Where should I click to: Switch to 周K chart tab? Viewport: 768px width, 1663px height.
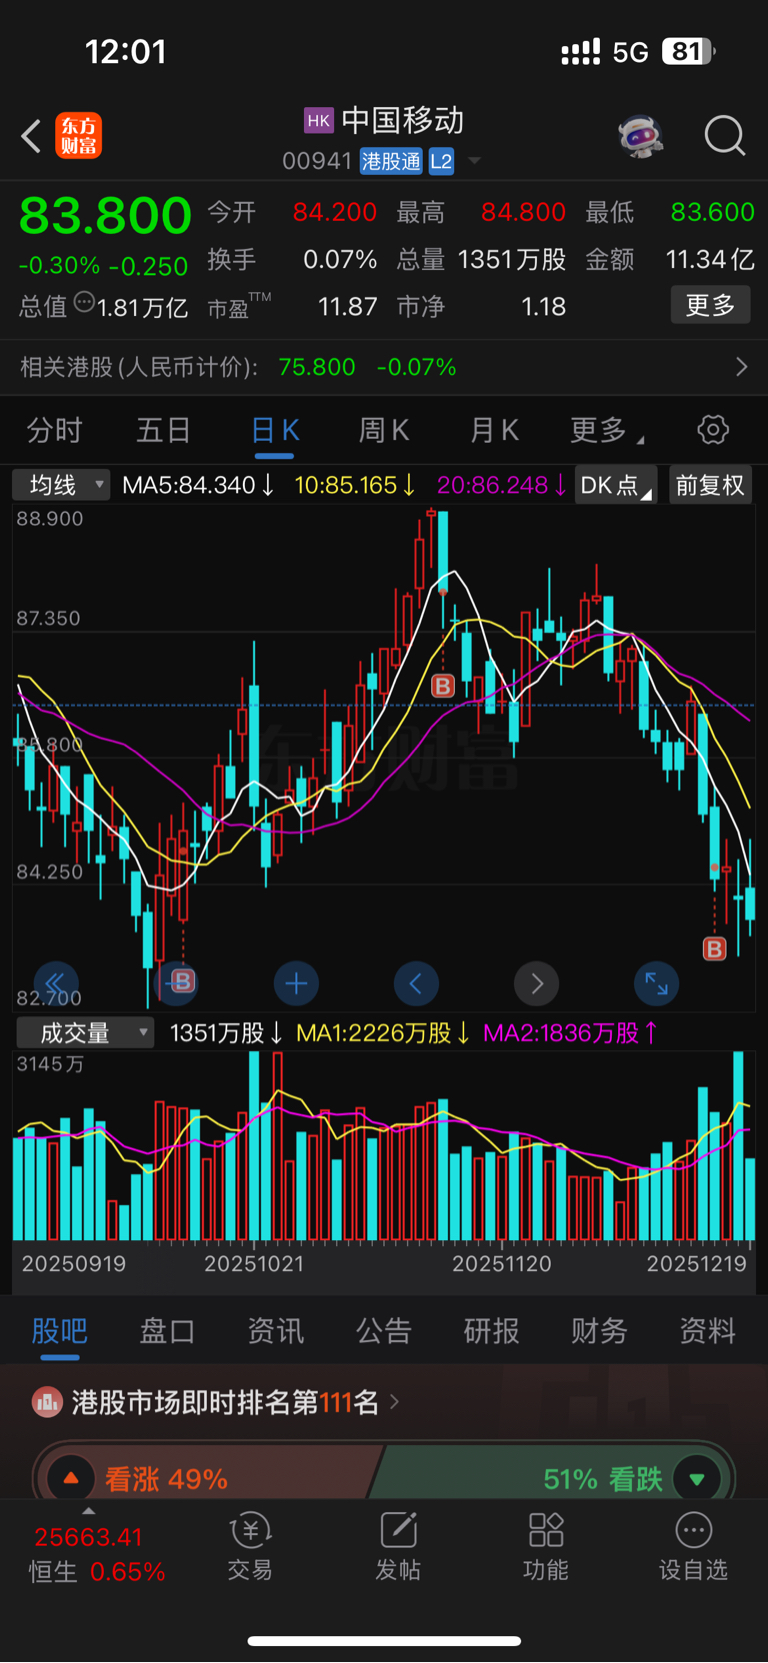(x=384, y=430)
